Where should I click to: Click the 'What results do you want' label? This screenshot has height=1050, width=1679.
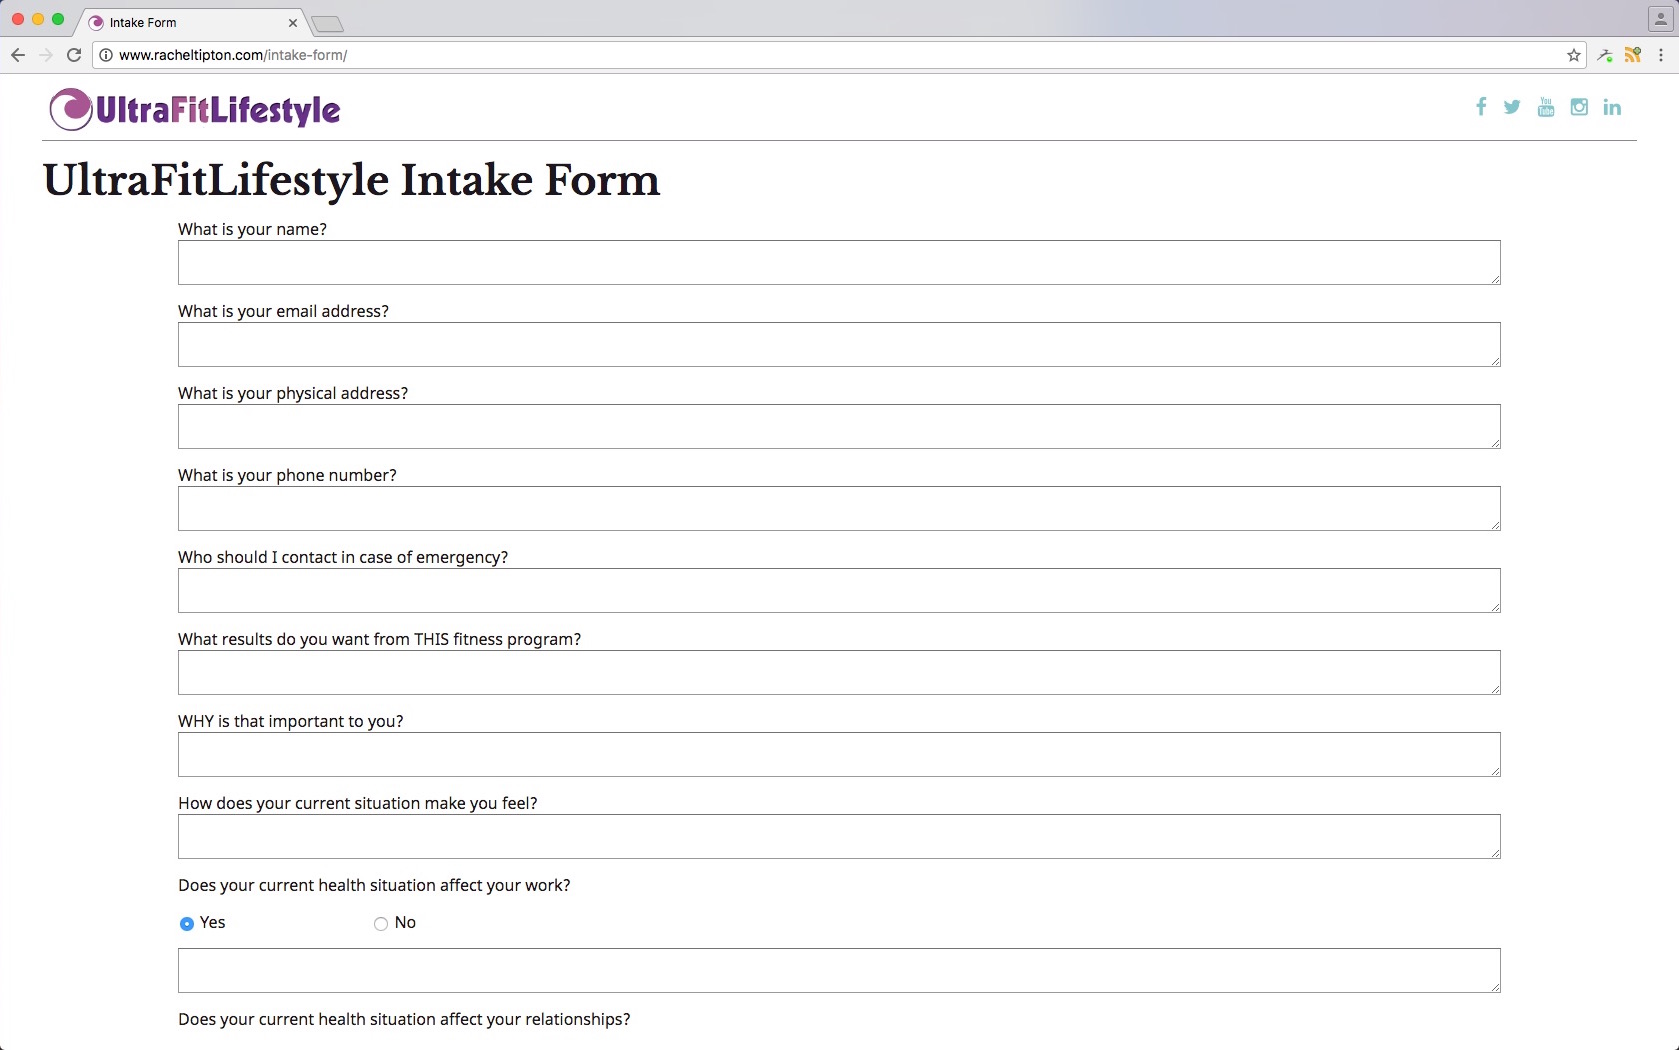point(379,639)
